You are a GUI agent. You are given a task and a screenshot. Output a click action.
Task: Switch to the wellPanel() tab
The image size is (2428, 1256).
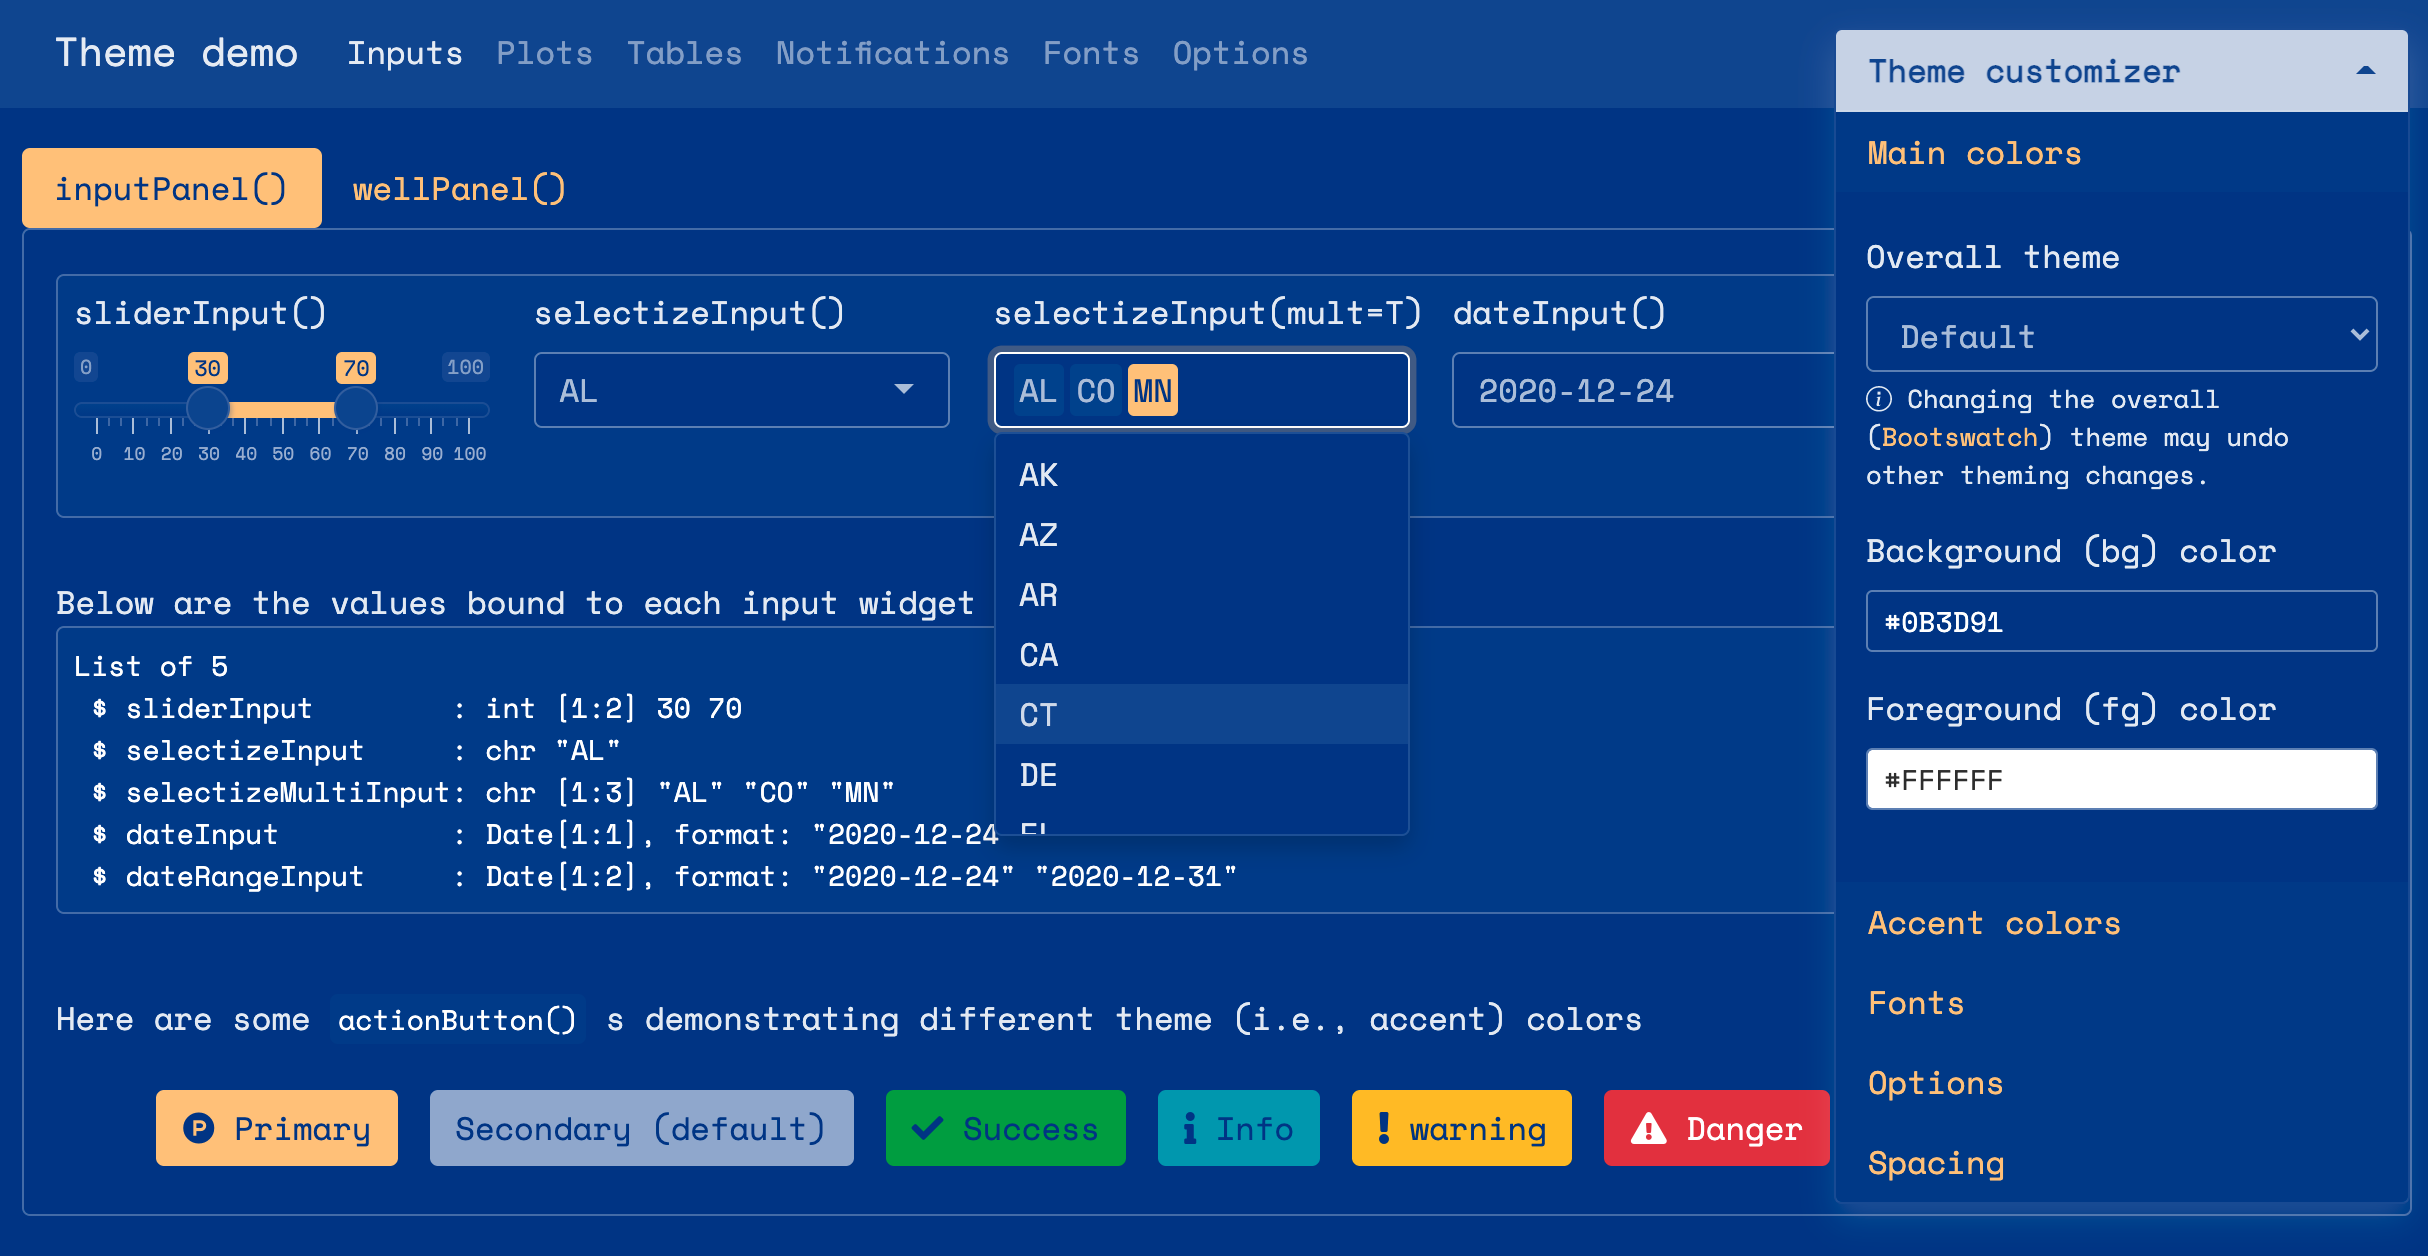click(459, 189)
